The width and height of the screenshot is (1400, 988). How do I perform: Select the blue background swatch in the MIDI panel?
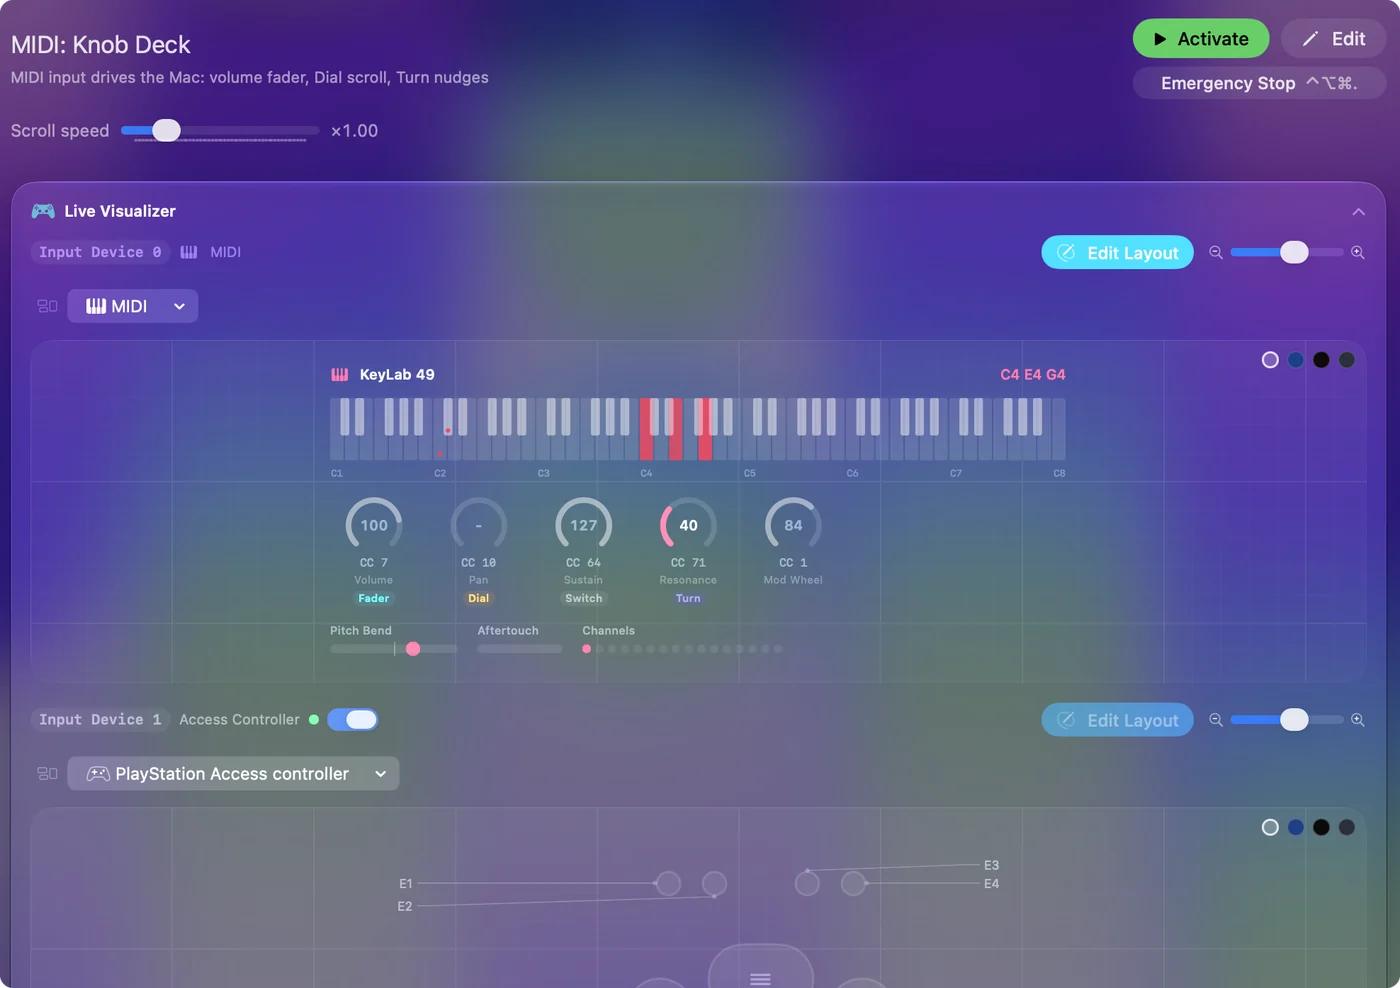click(1296, 360)
